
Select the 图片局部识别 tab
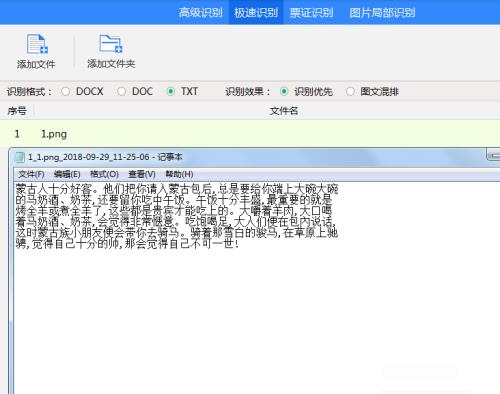[x=382, y=13]
